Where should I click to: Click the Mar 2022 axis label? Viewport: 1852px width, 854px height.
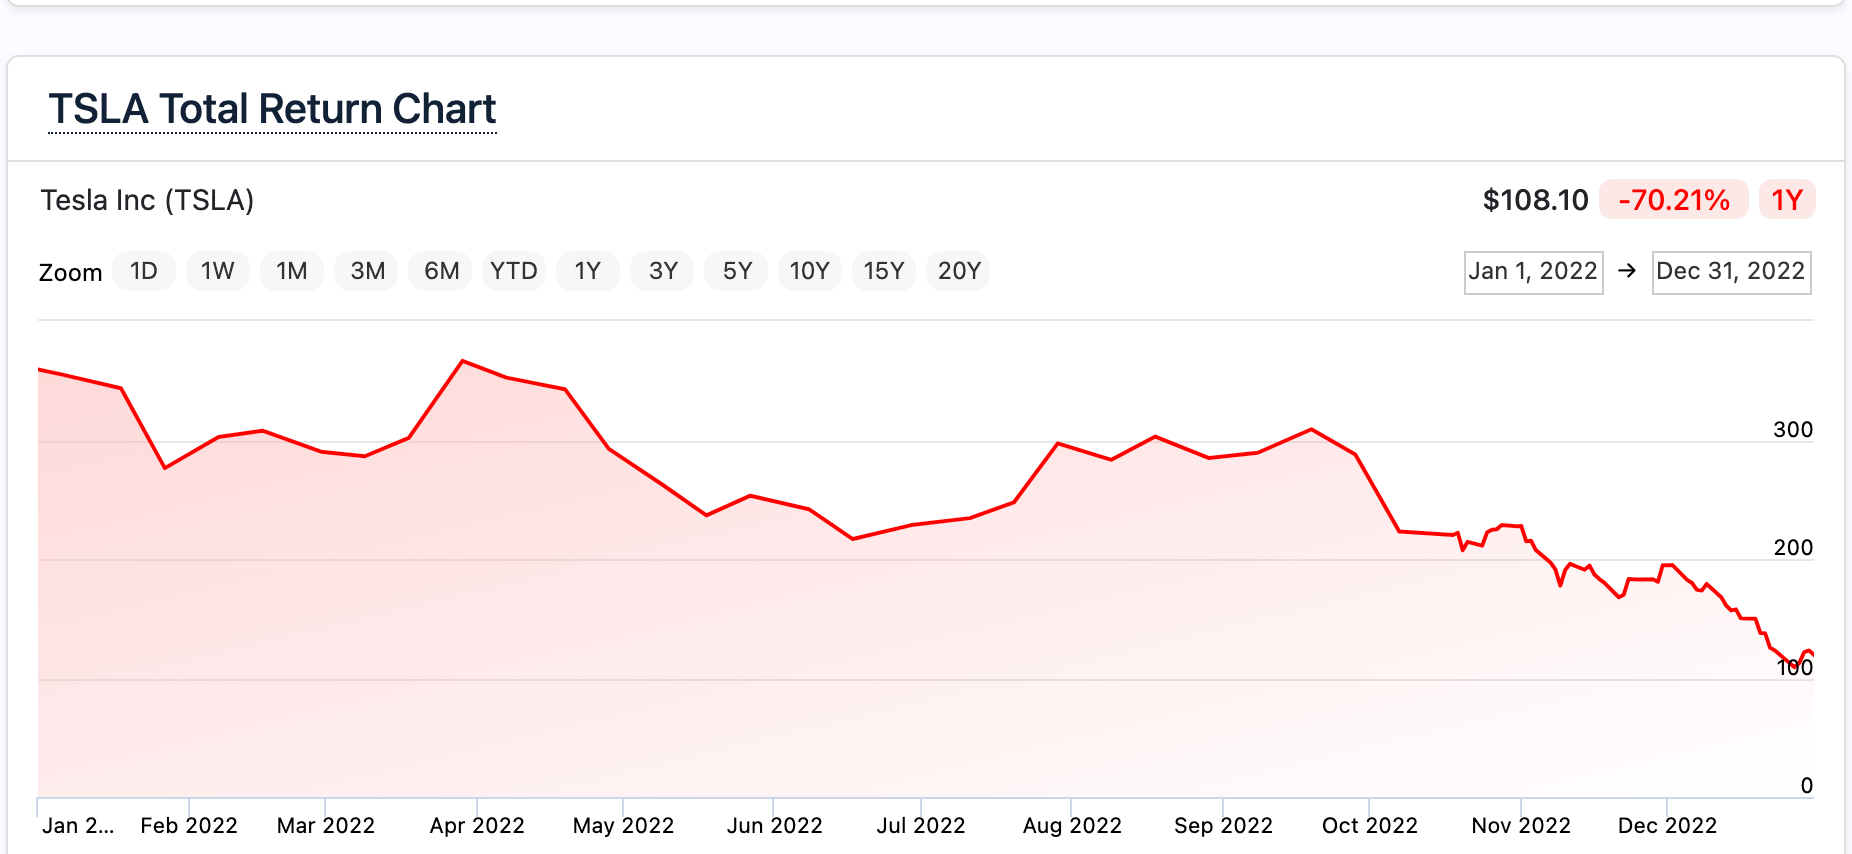coord(326,826)
